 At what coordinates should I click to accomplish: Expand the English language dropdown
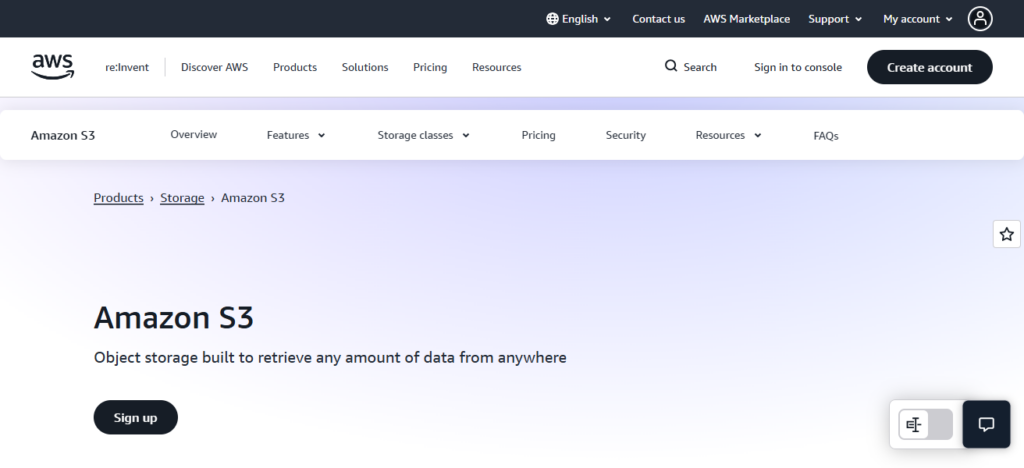(x=579, y=19)
